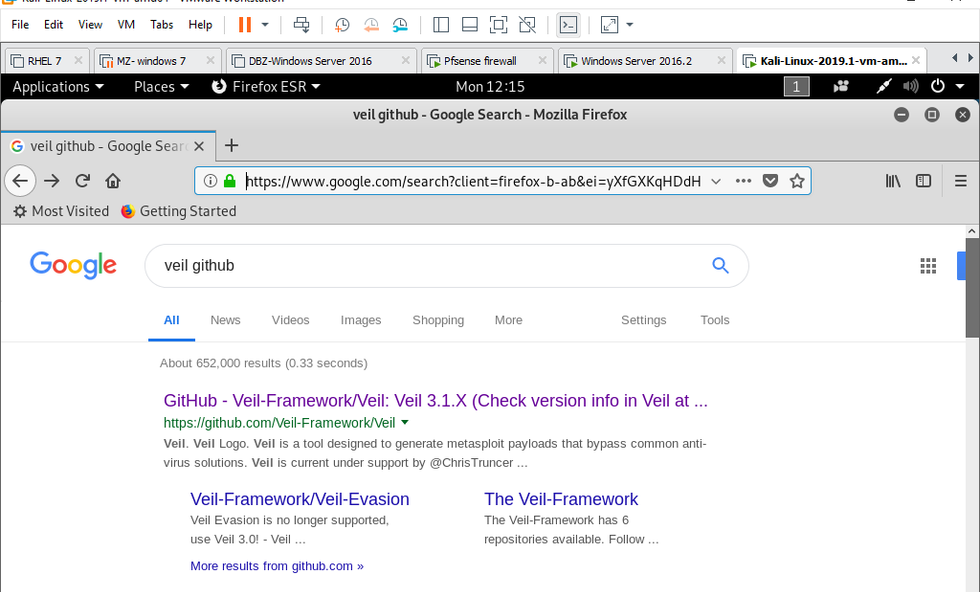The width and height of the screenshot is (980, 592).
Task: Toggle VMware console view button
Action: click(x=568, y=24)
